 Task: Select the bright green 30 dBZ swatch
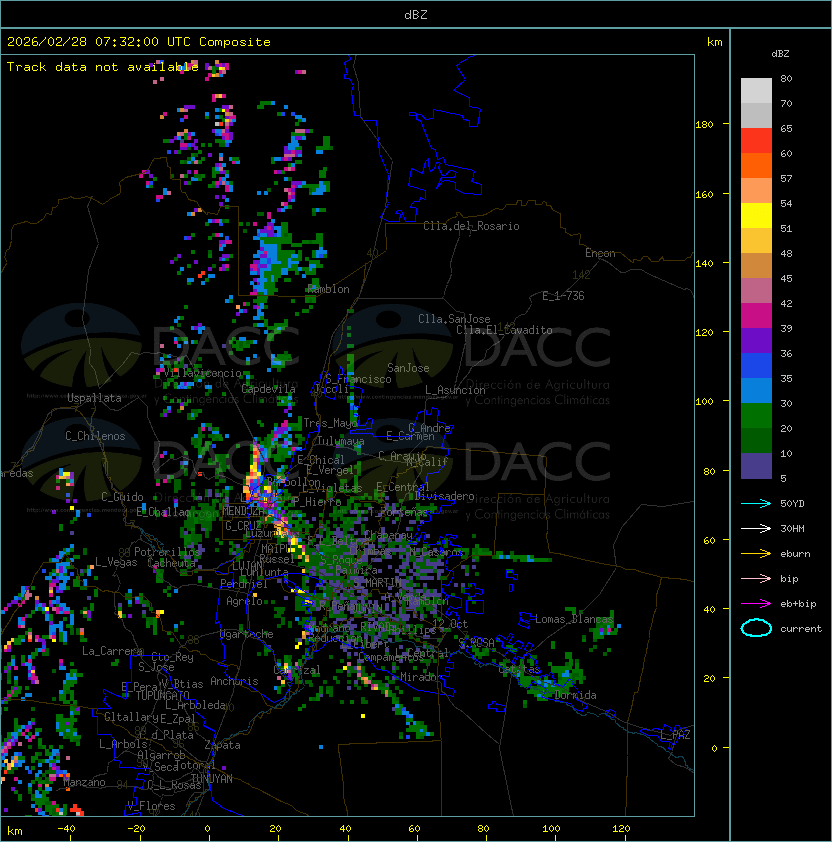pyautogui.click(x=756, y=416)
